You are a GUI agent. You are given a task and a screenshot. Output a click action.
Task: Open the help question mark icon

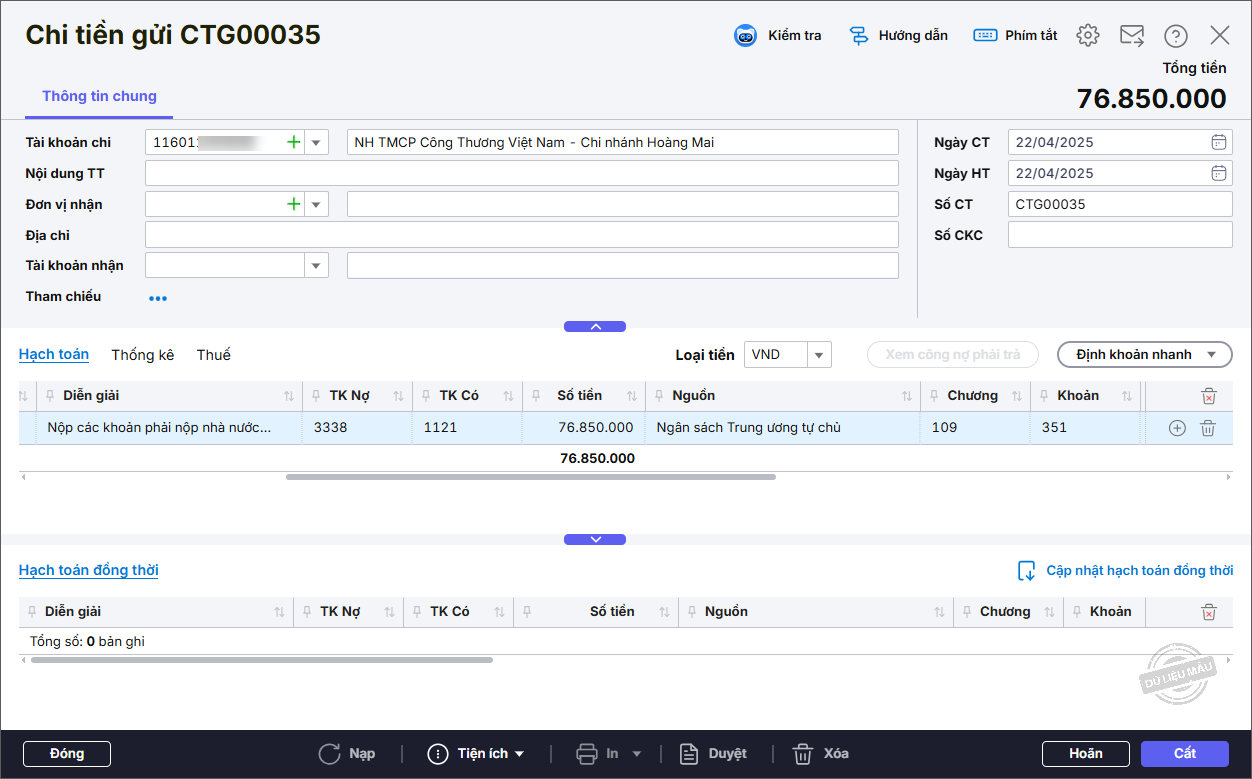coord(1175,36)
